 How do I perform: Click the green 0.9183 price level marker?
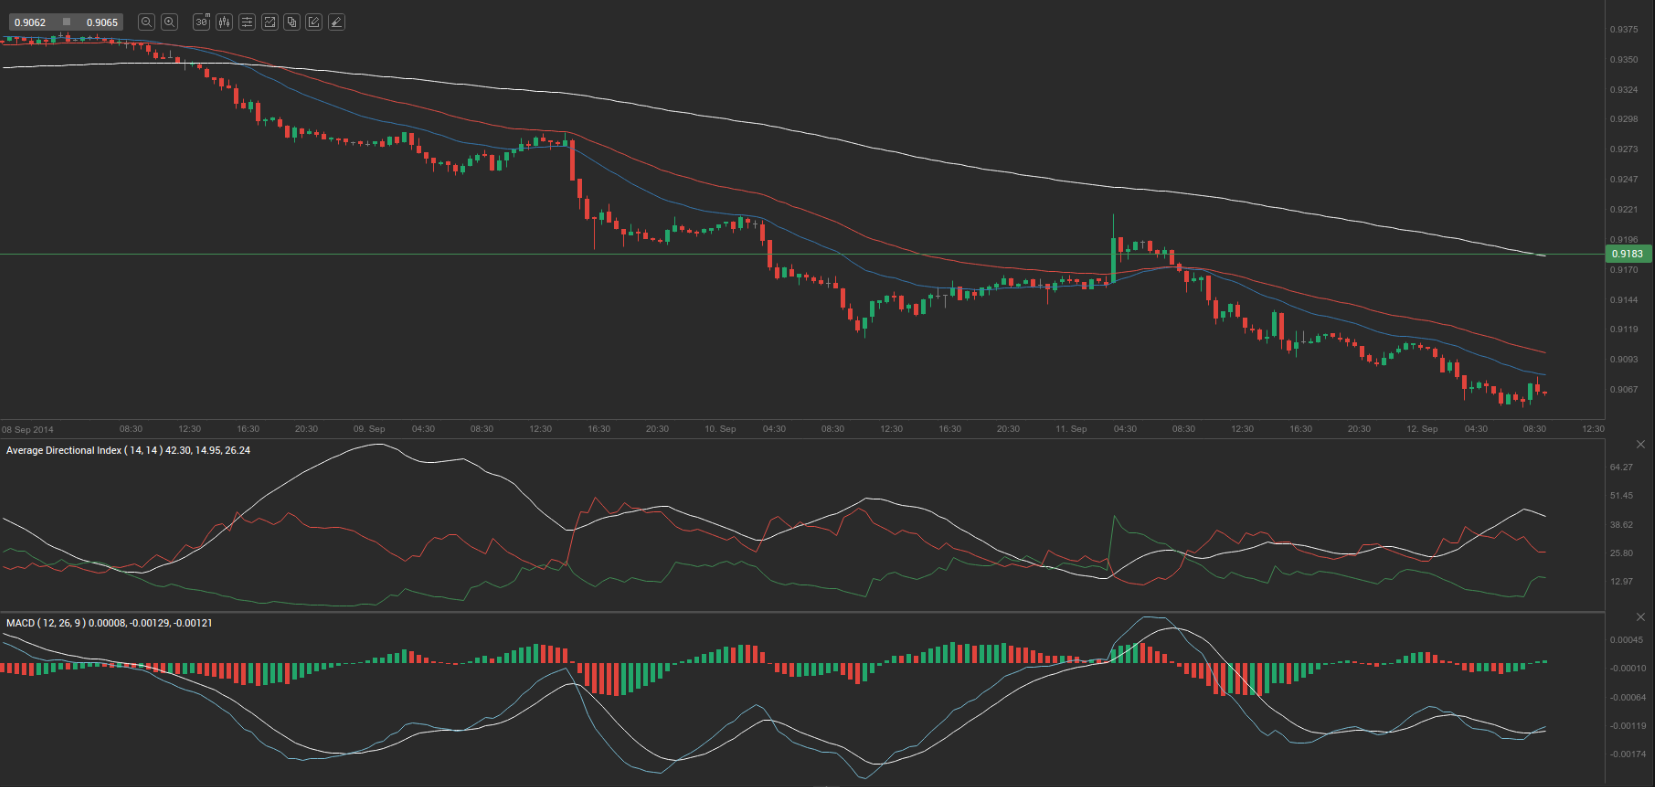coord(1627,254)
